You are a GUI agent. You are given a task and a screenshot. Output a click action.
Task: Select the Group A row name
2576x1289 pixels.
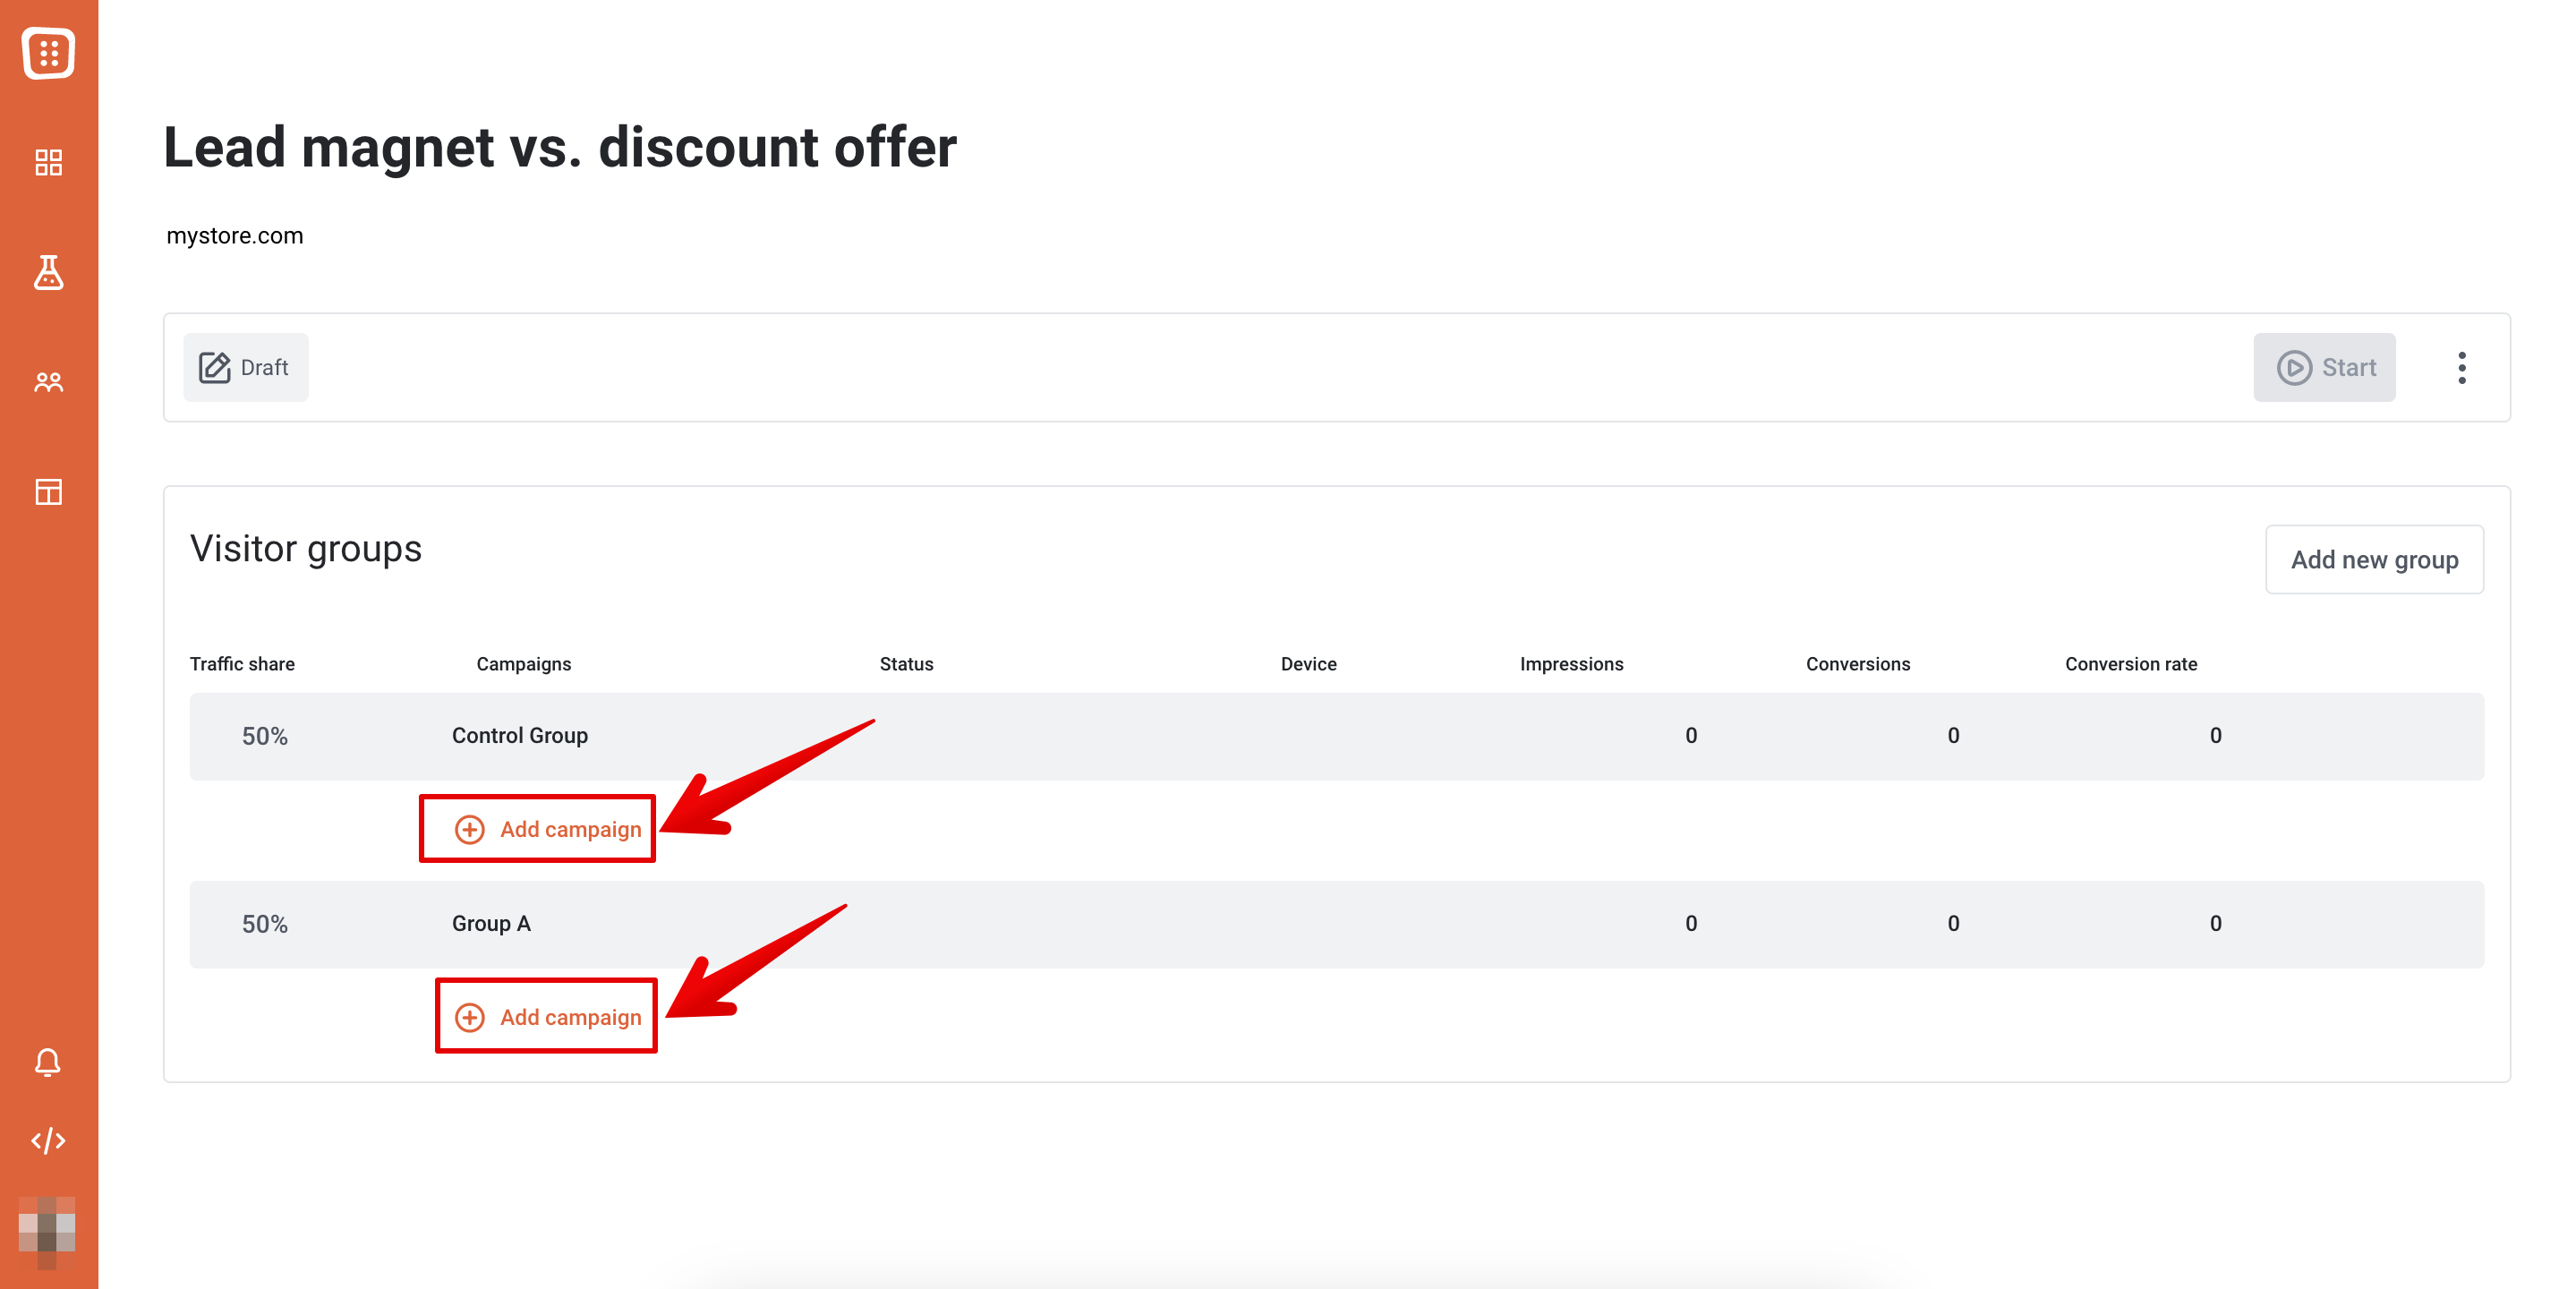pyautogui.click(x=491, y=924)
